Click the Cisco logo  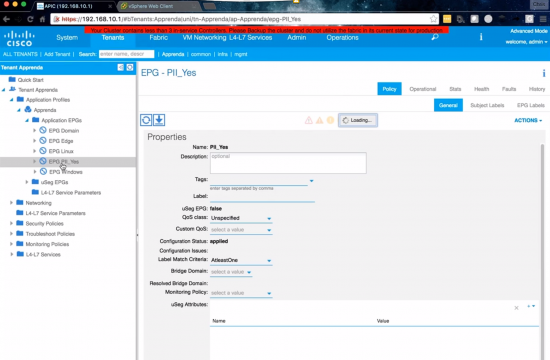click(x=19, y=38)
